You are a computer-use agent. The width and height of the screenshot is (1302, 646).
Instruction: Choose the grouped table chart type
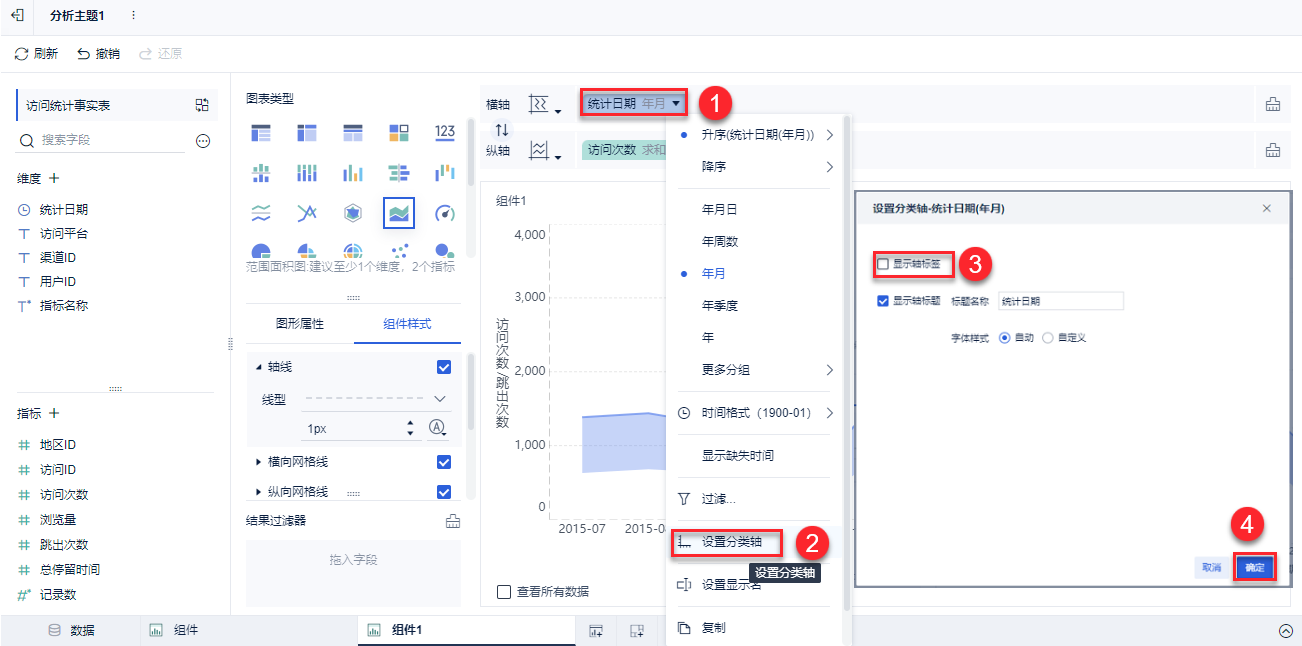(261, 132)
